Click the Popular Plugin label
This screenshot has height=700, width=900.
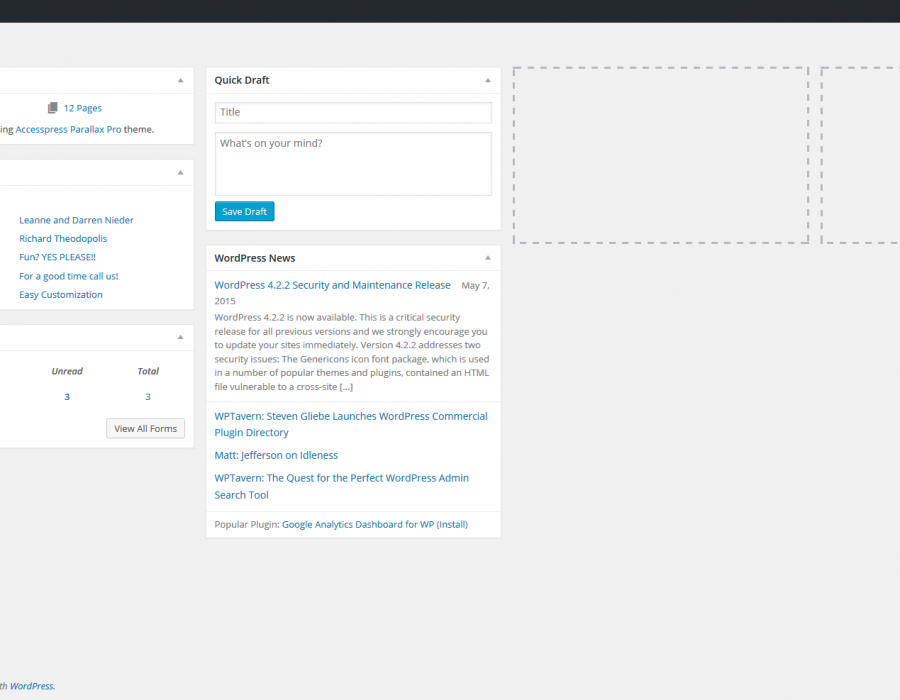247,524
